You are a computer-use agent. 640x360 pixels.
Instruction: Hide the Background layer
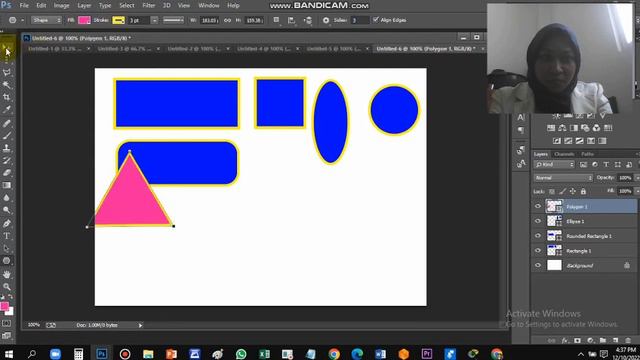point(538,265)
